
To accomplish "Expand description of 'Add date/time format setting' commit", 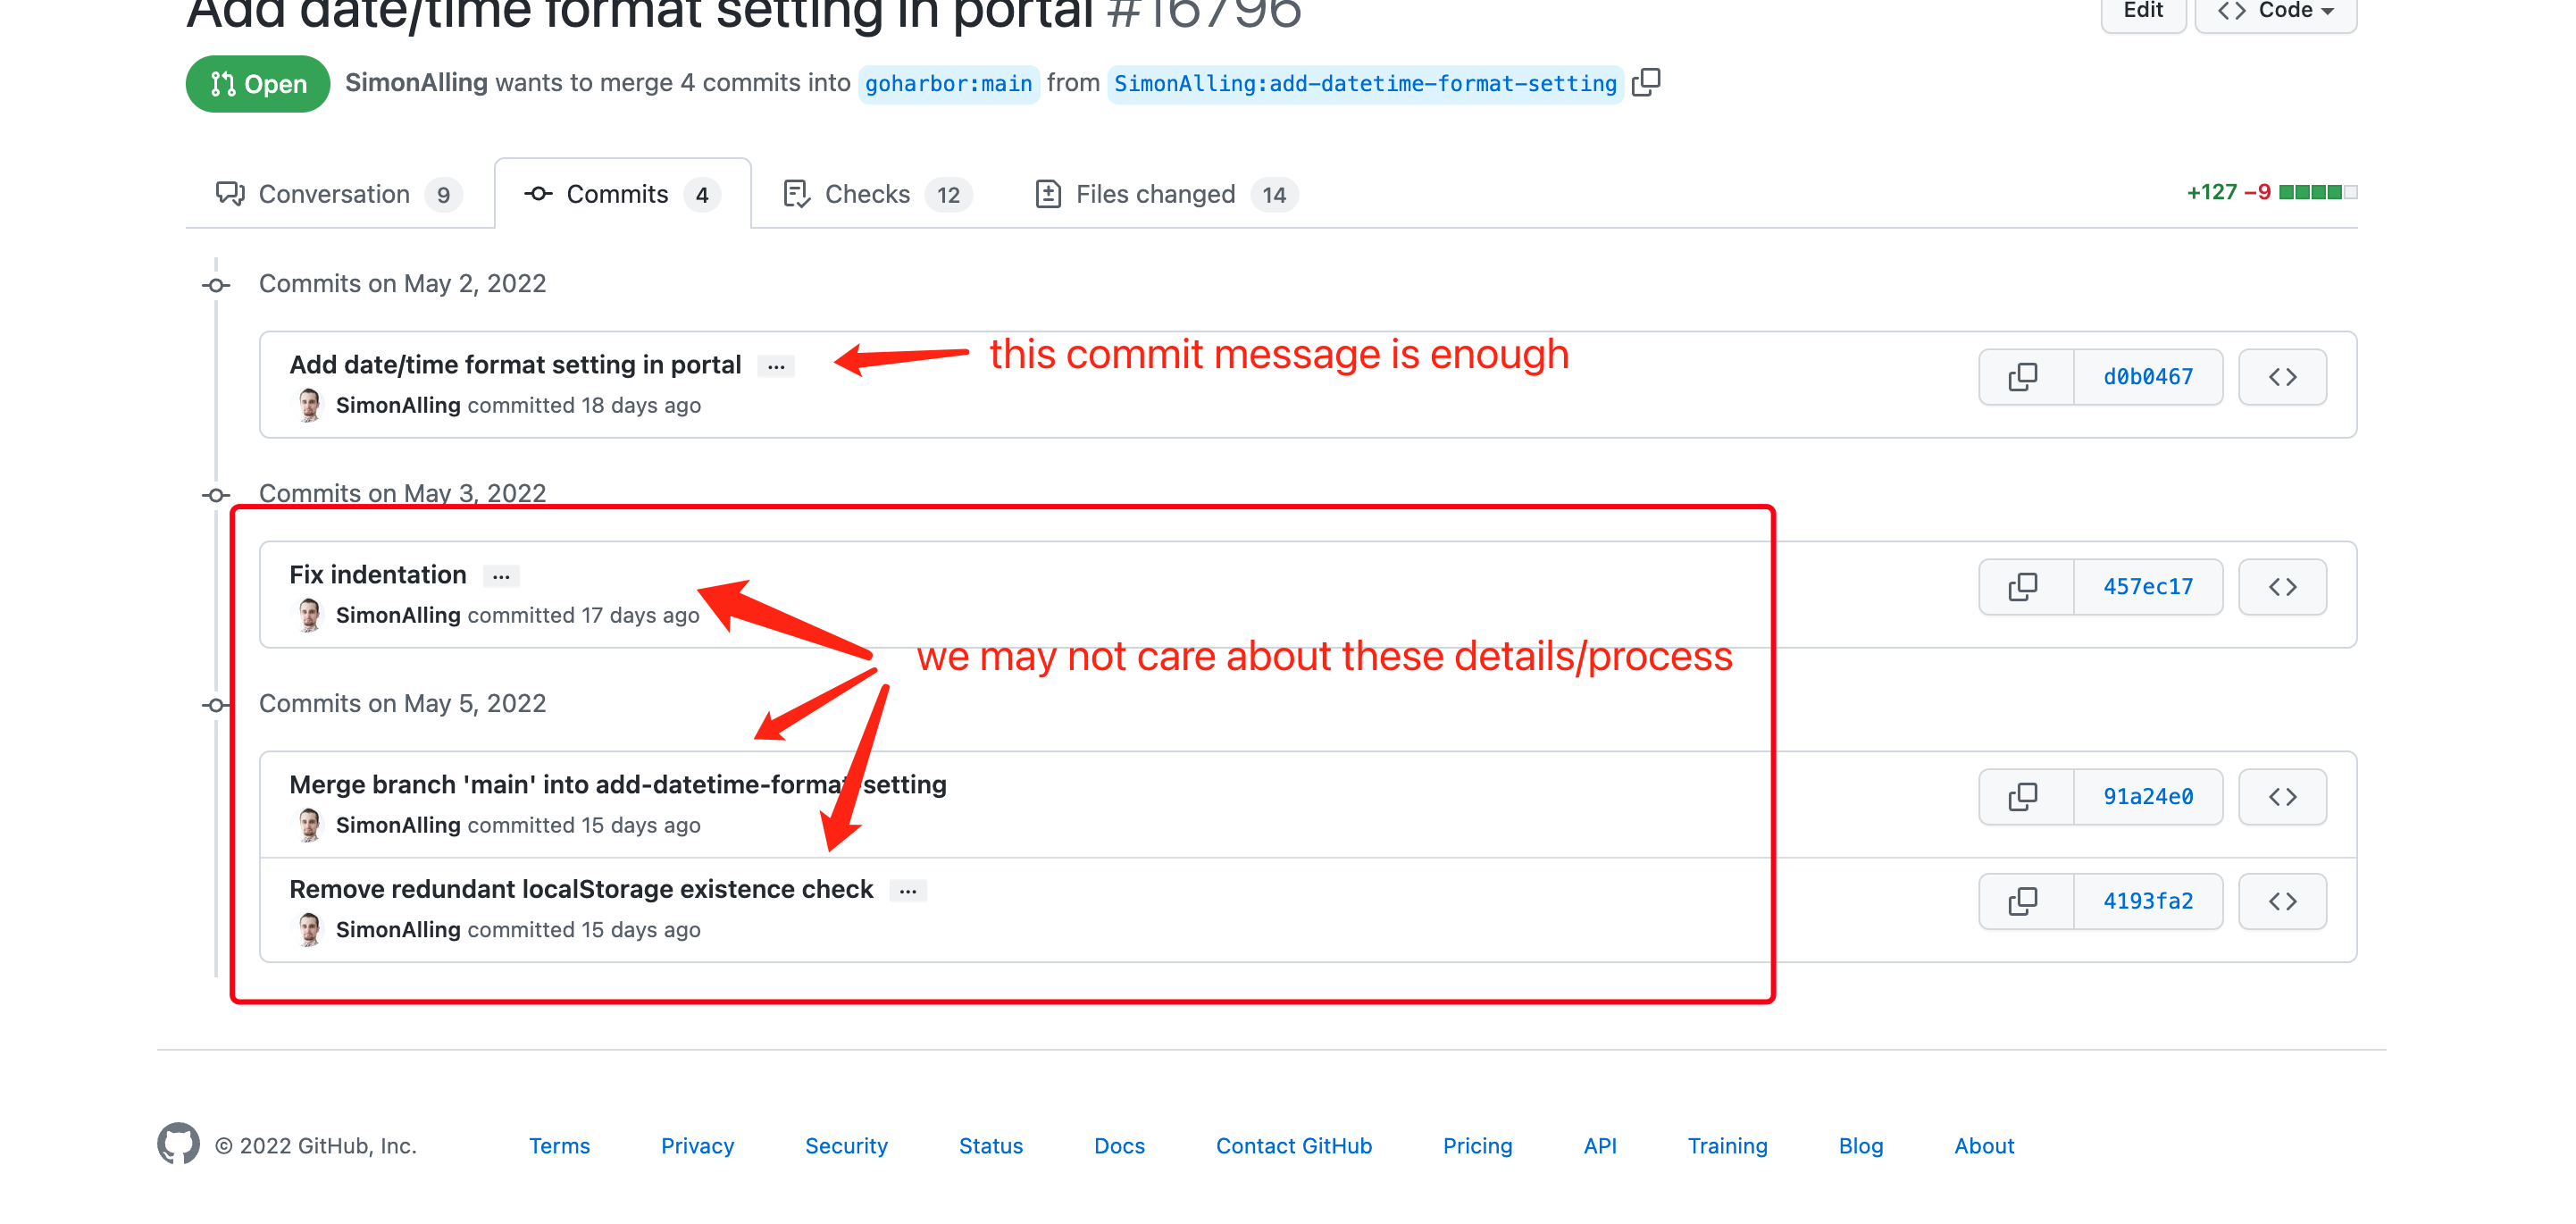I will pyautogui.click(x=776, y=366).
